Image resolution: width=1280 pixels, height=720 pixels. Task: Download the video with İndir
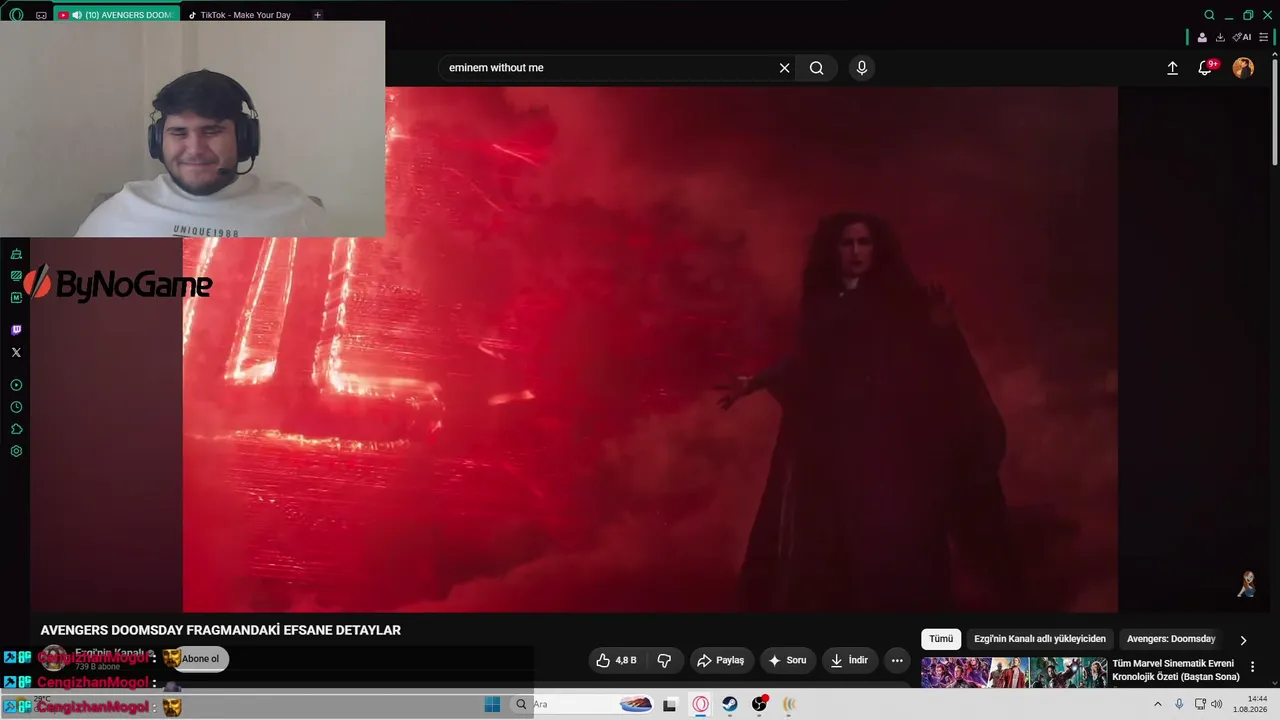(849, 660)
